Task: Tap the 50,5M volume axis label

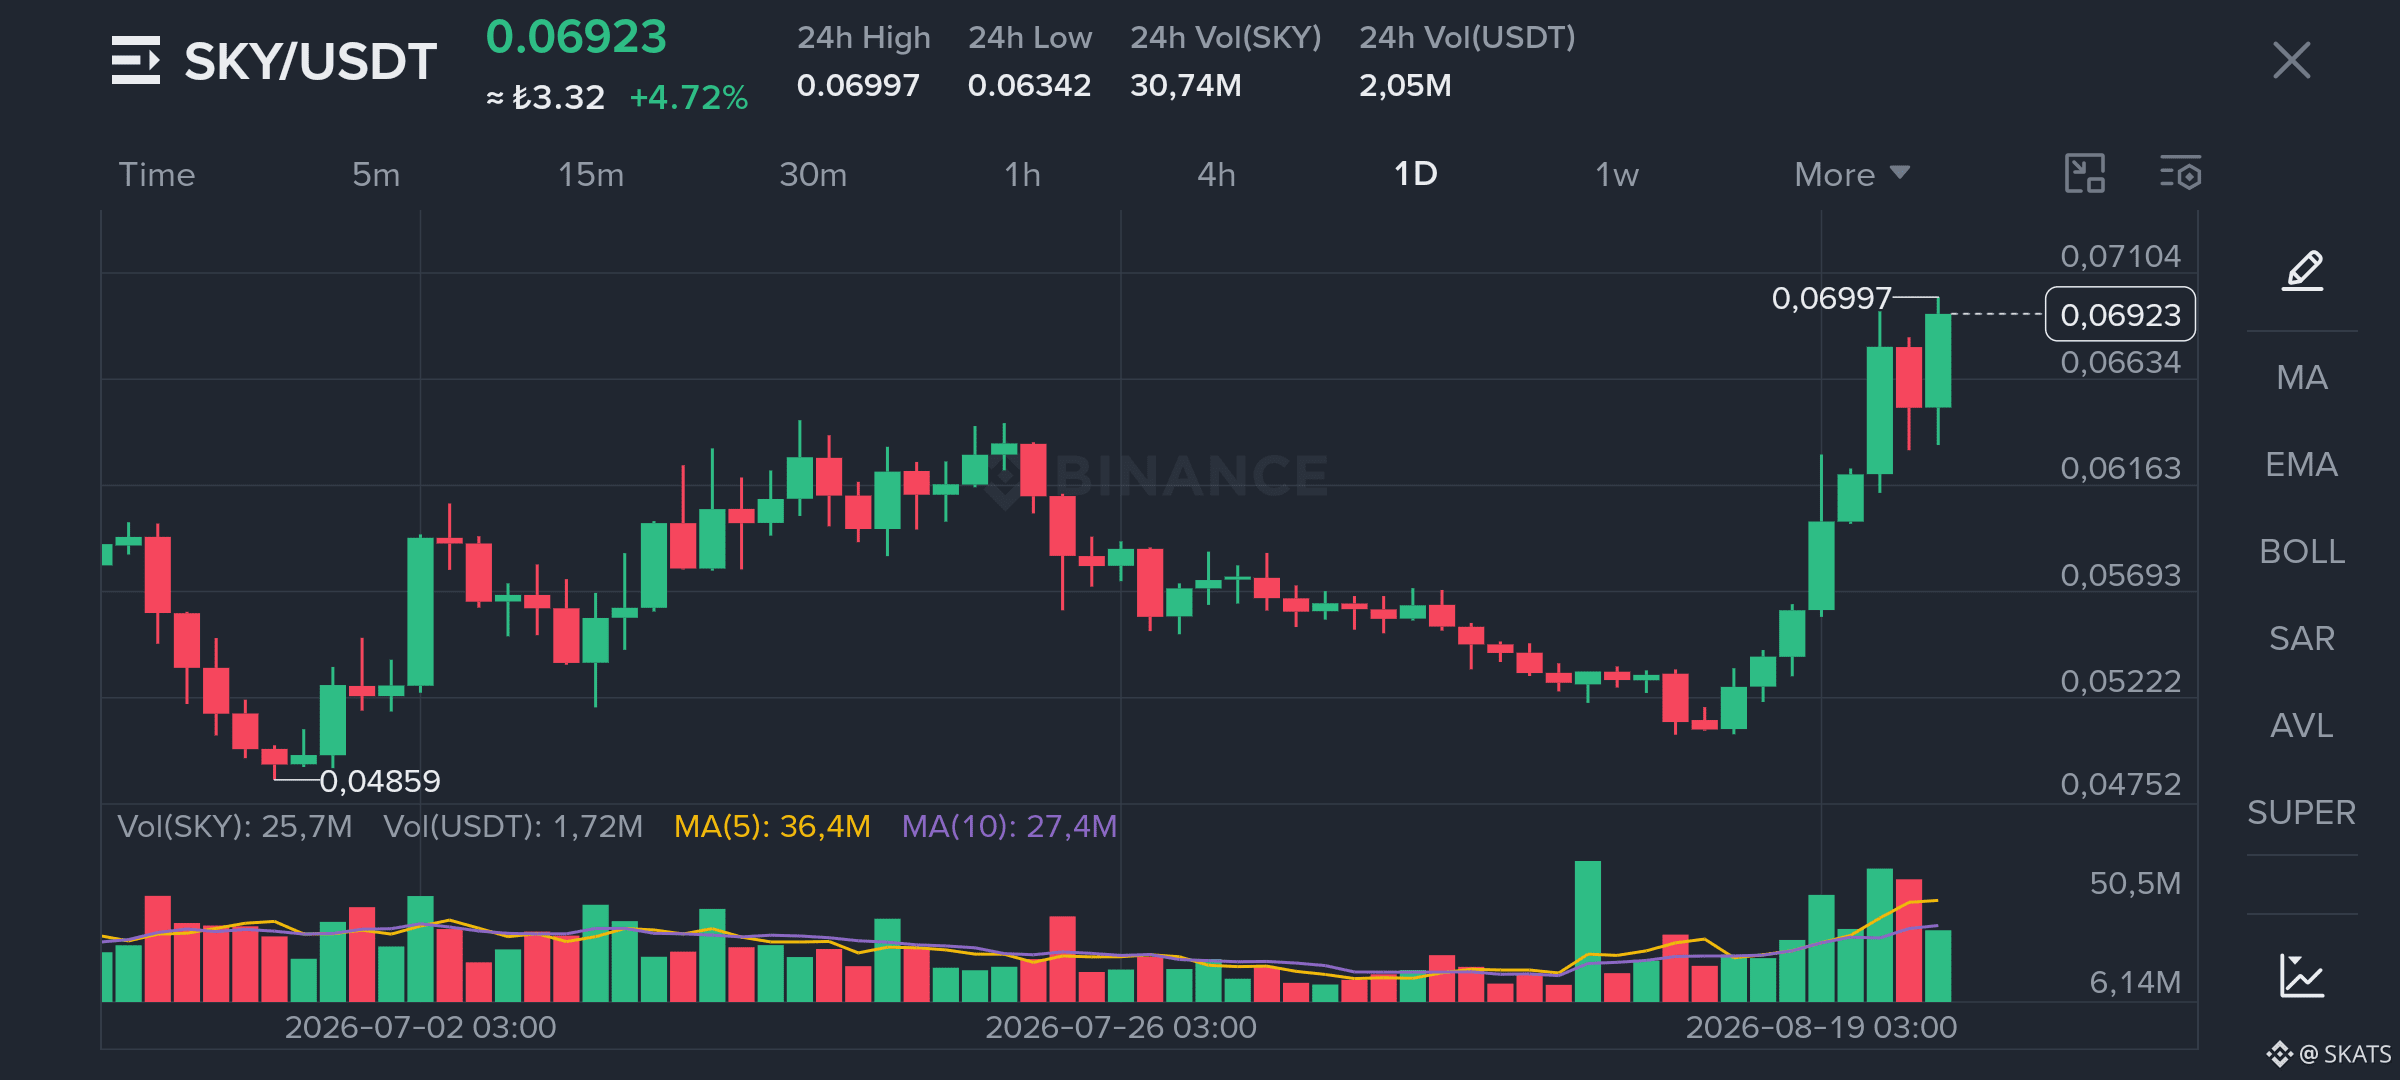Action: [x=2135, y=883]
